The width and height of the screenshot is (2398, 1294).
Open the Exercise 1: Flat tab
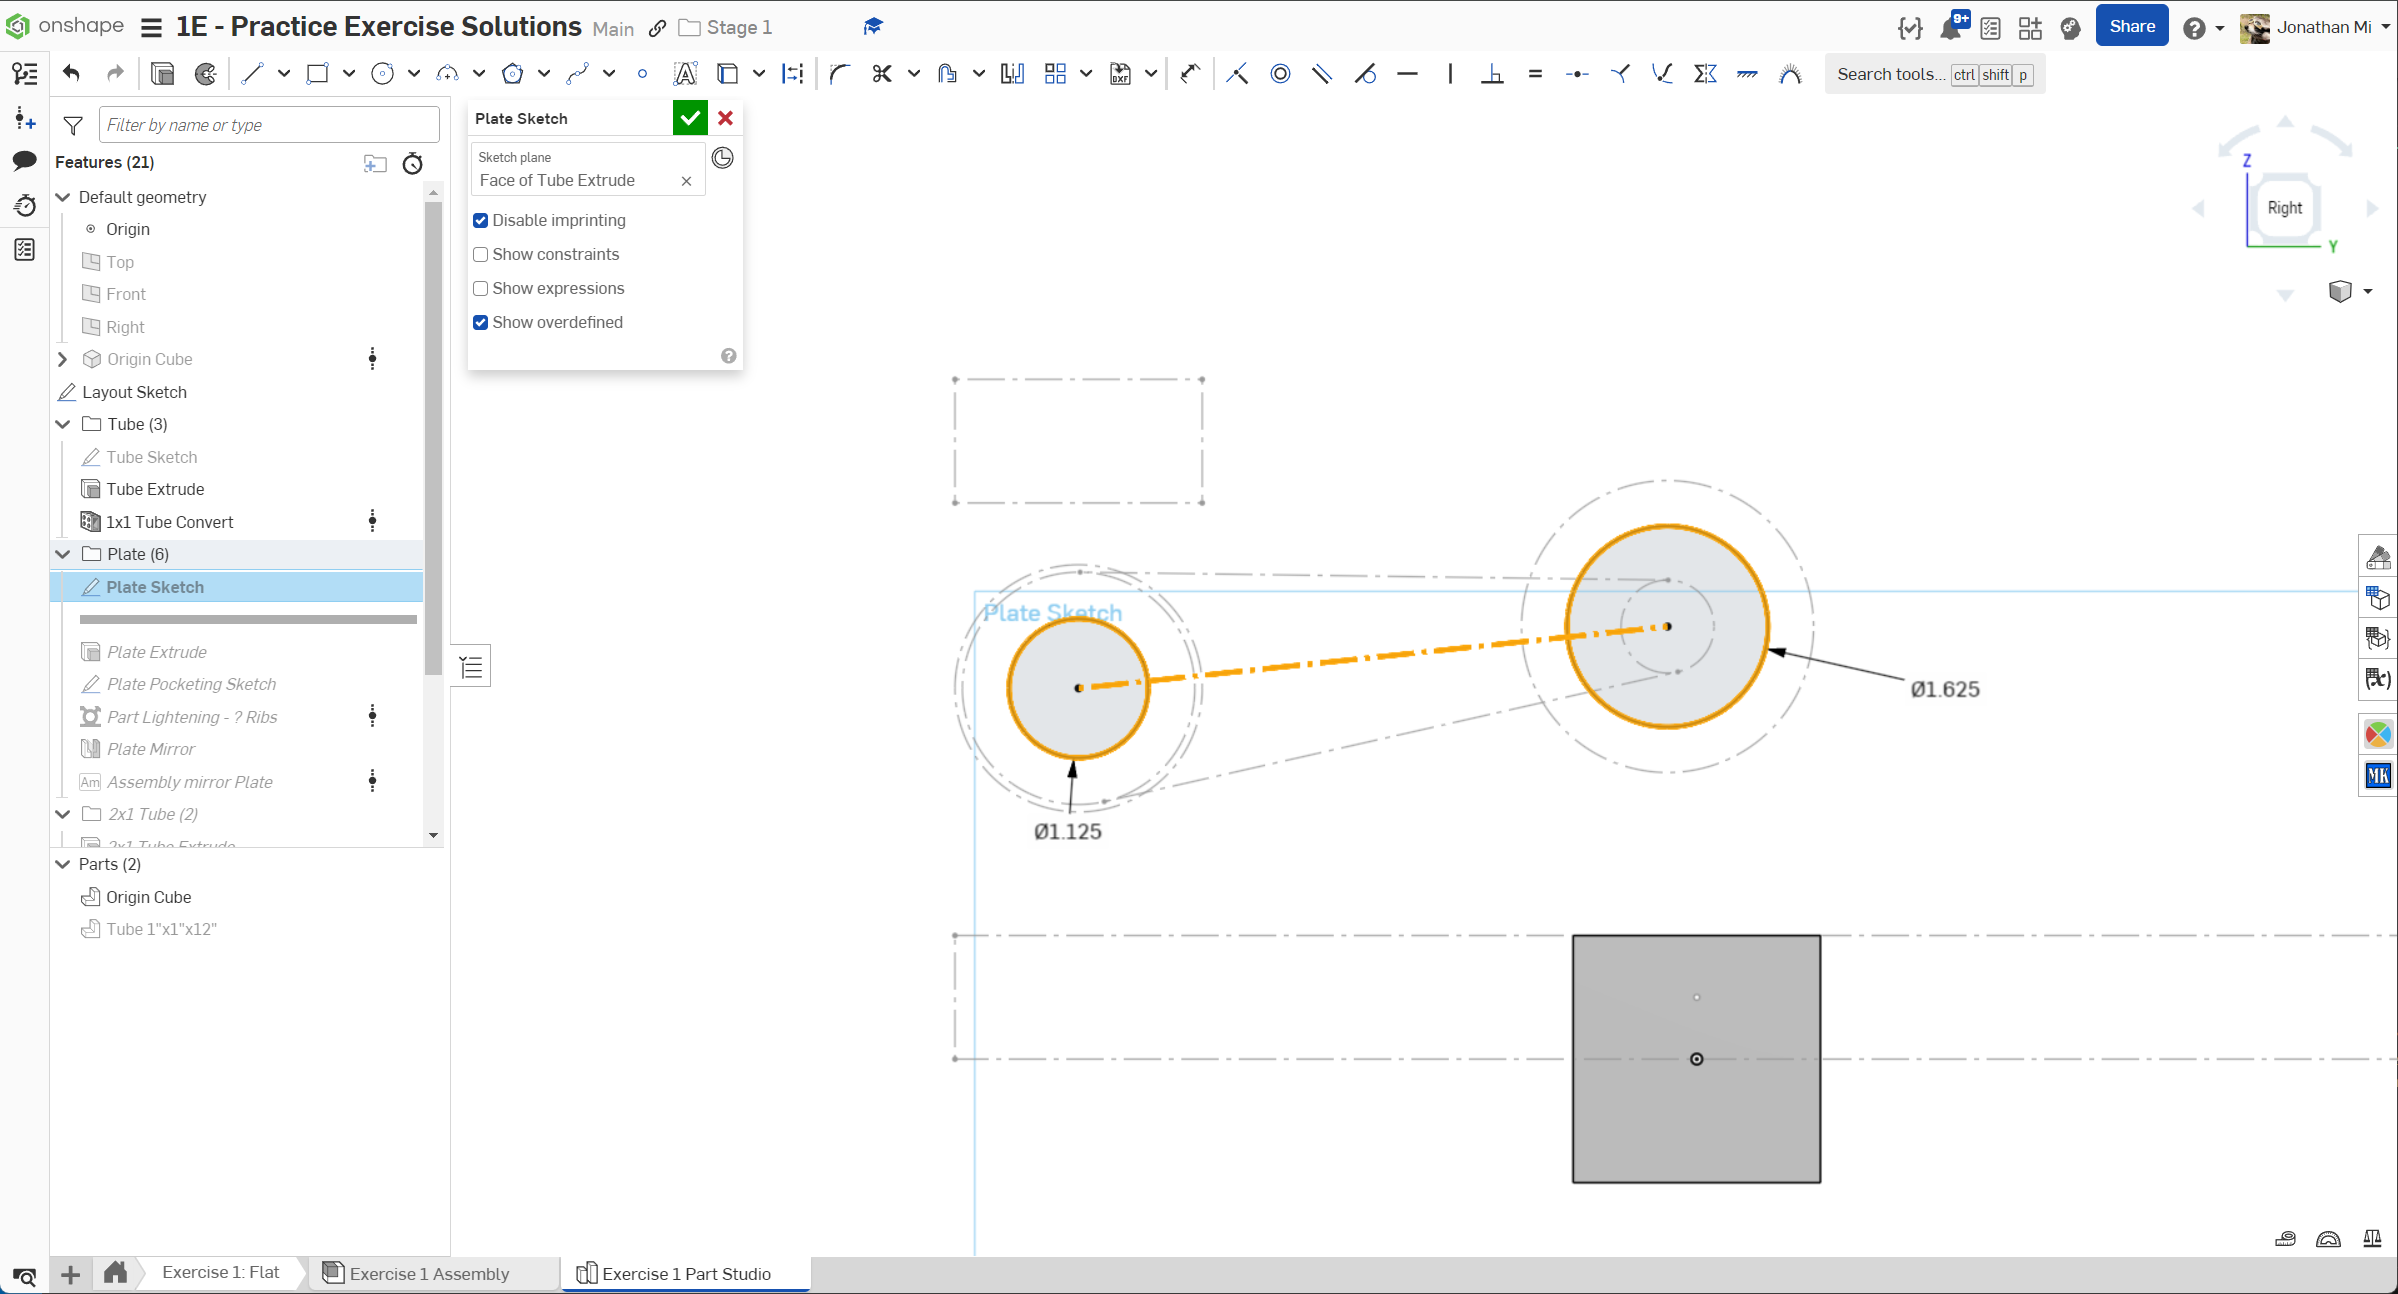tap(220, 1272)
